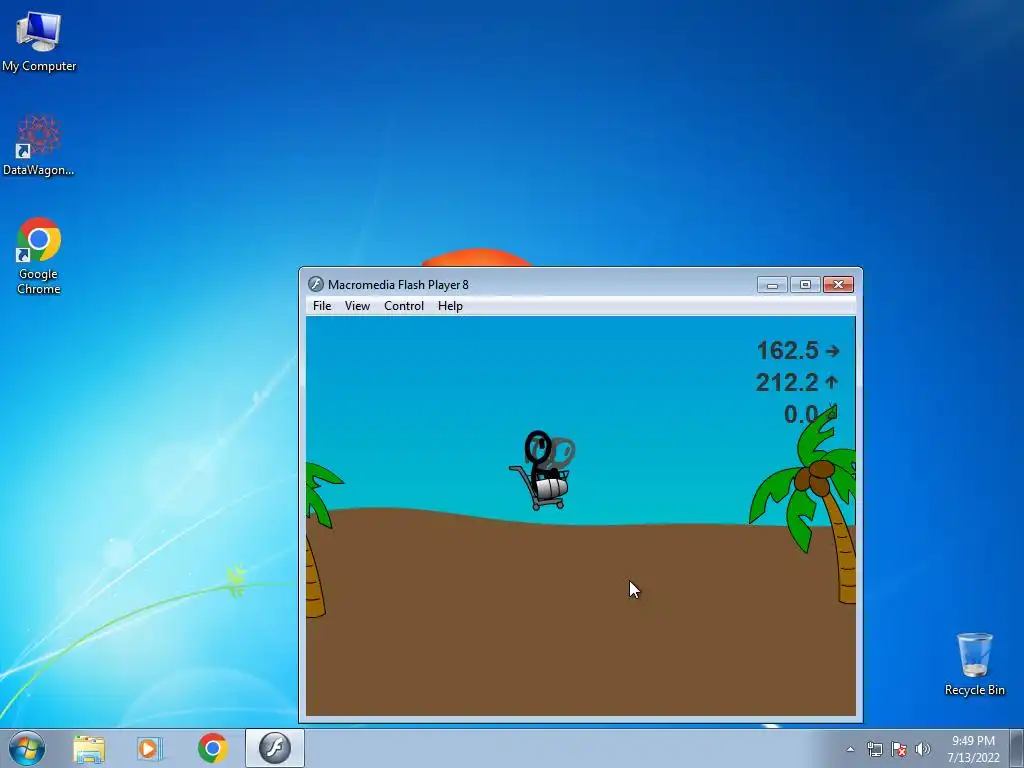The width and height of the screenshot is (1024, 768).
Task: Select the My Computer desktop icon
Action: [39, 41]
